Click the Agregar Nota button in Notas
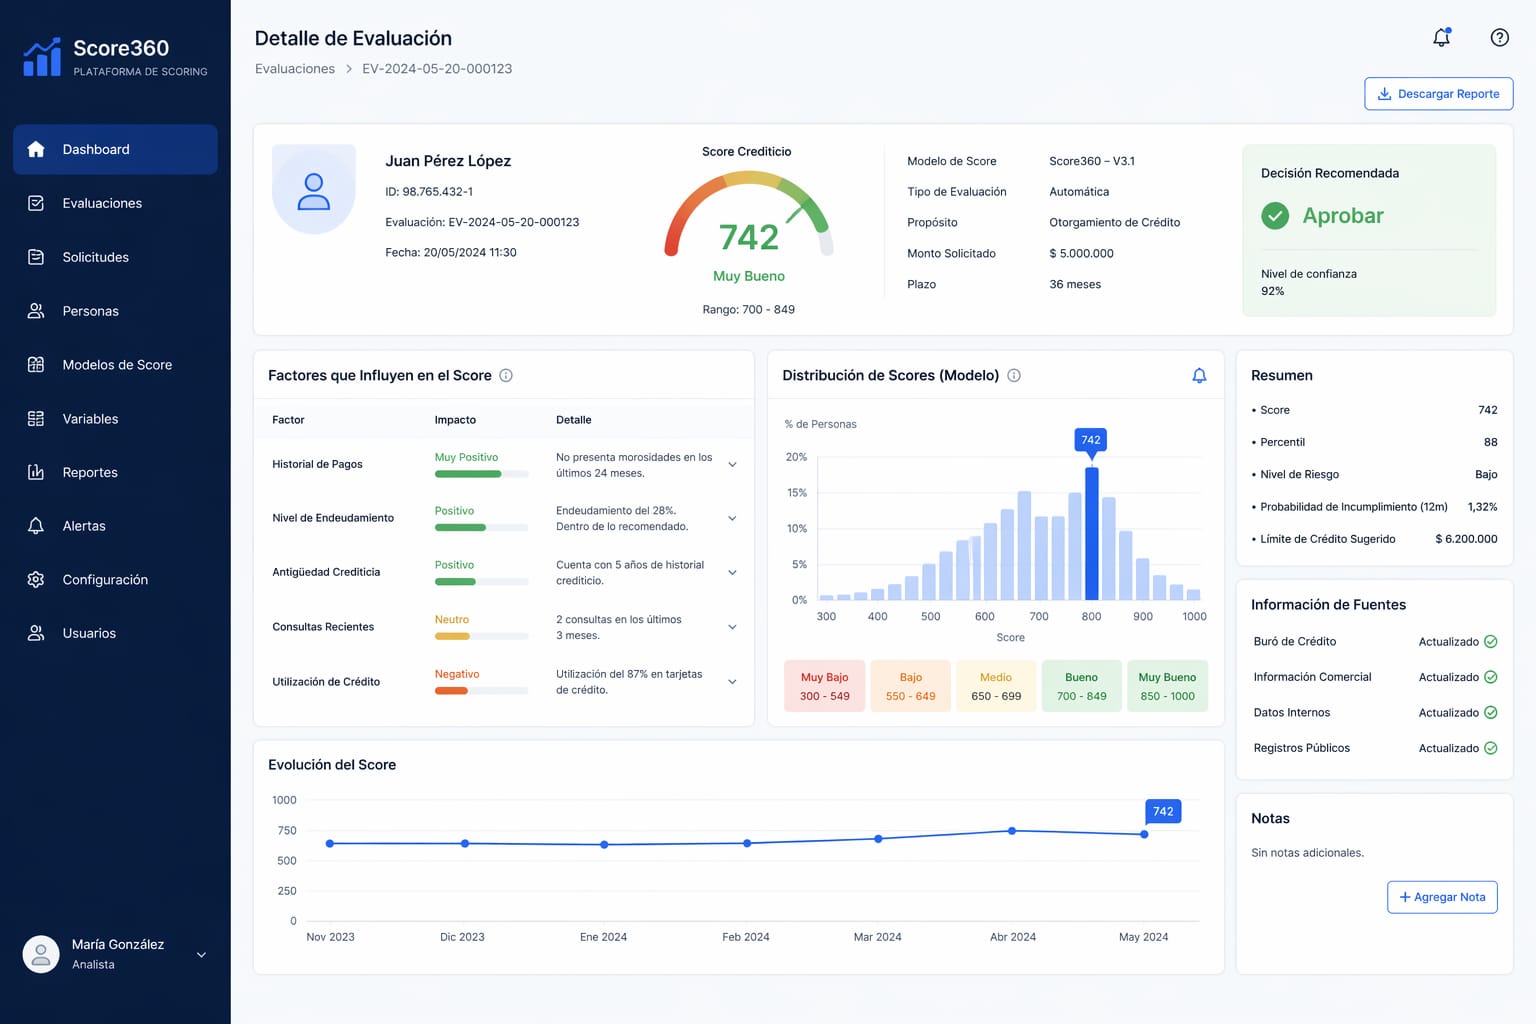The image size is (1536, 1024). (1442, 897)
